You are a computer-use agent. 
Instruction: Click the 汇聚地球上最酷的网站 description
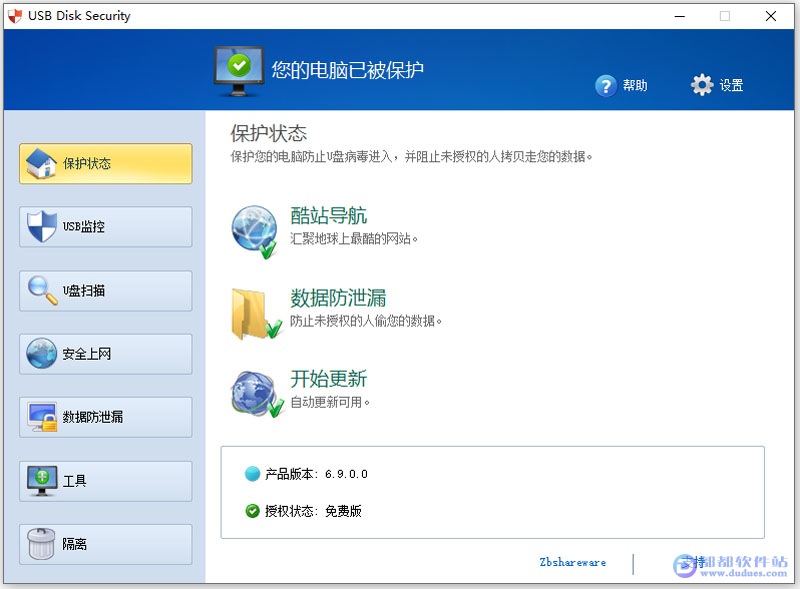[354, 238]
